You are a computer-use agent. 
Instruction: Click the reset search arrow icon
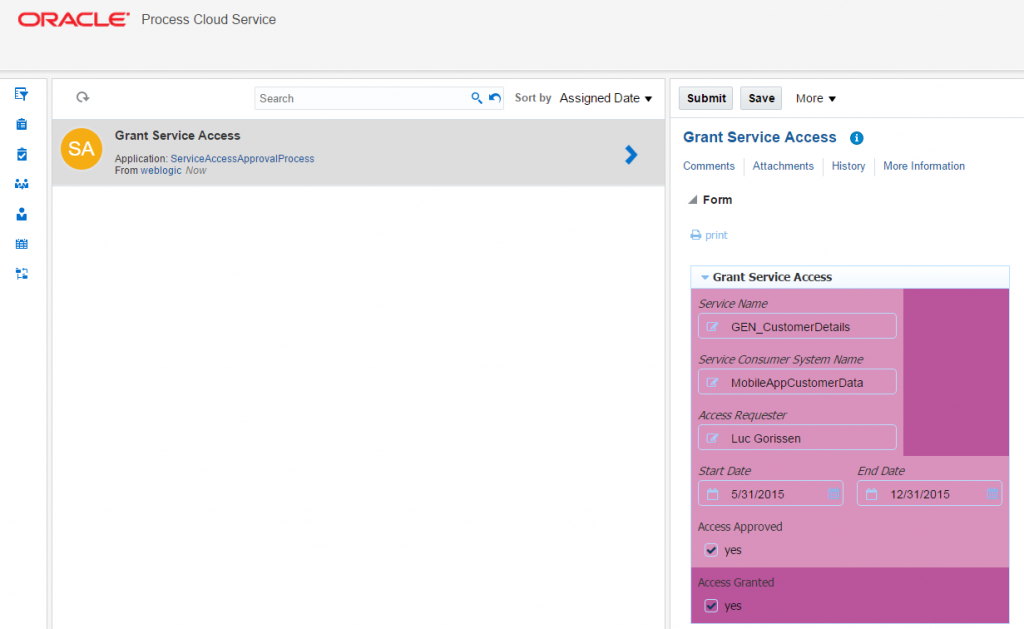pos(495,98)
